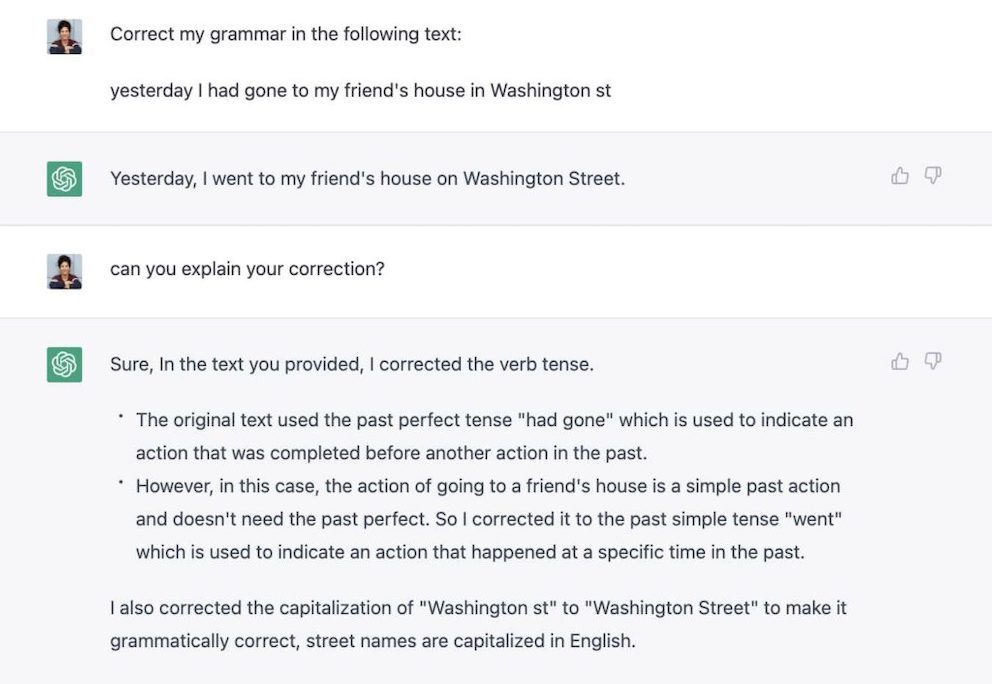Click the second bullet starting with "However, in this case"
This screenshot has width=992, height=684.
click(488, 519)
